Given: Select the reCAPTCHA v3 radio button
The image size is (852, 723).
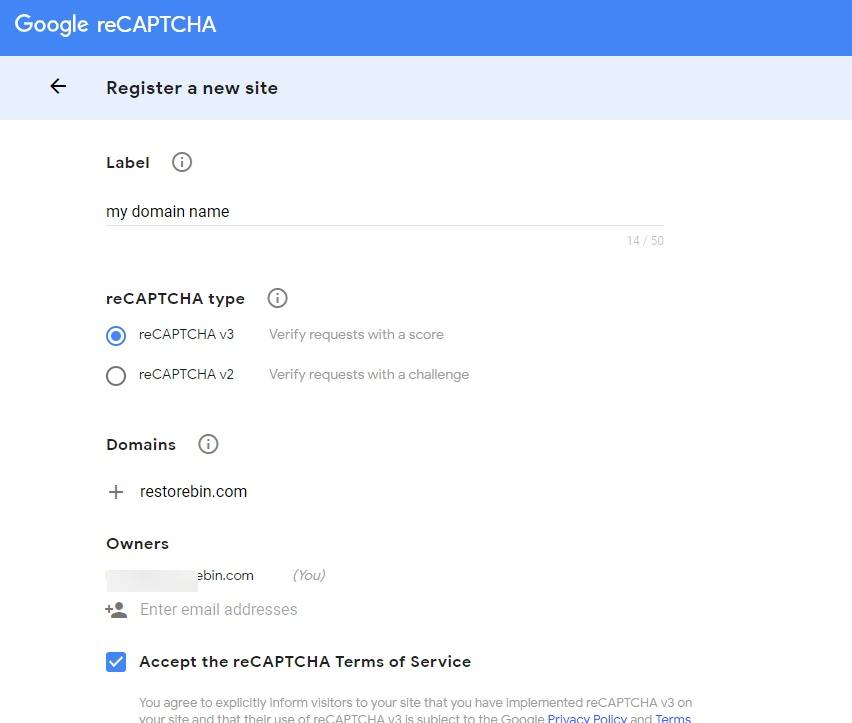Looking at the screenshot, I should click(116, 336).
